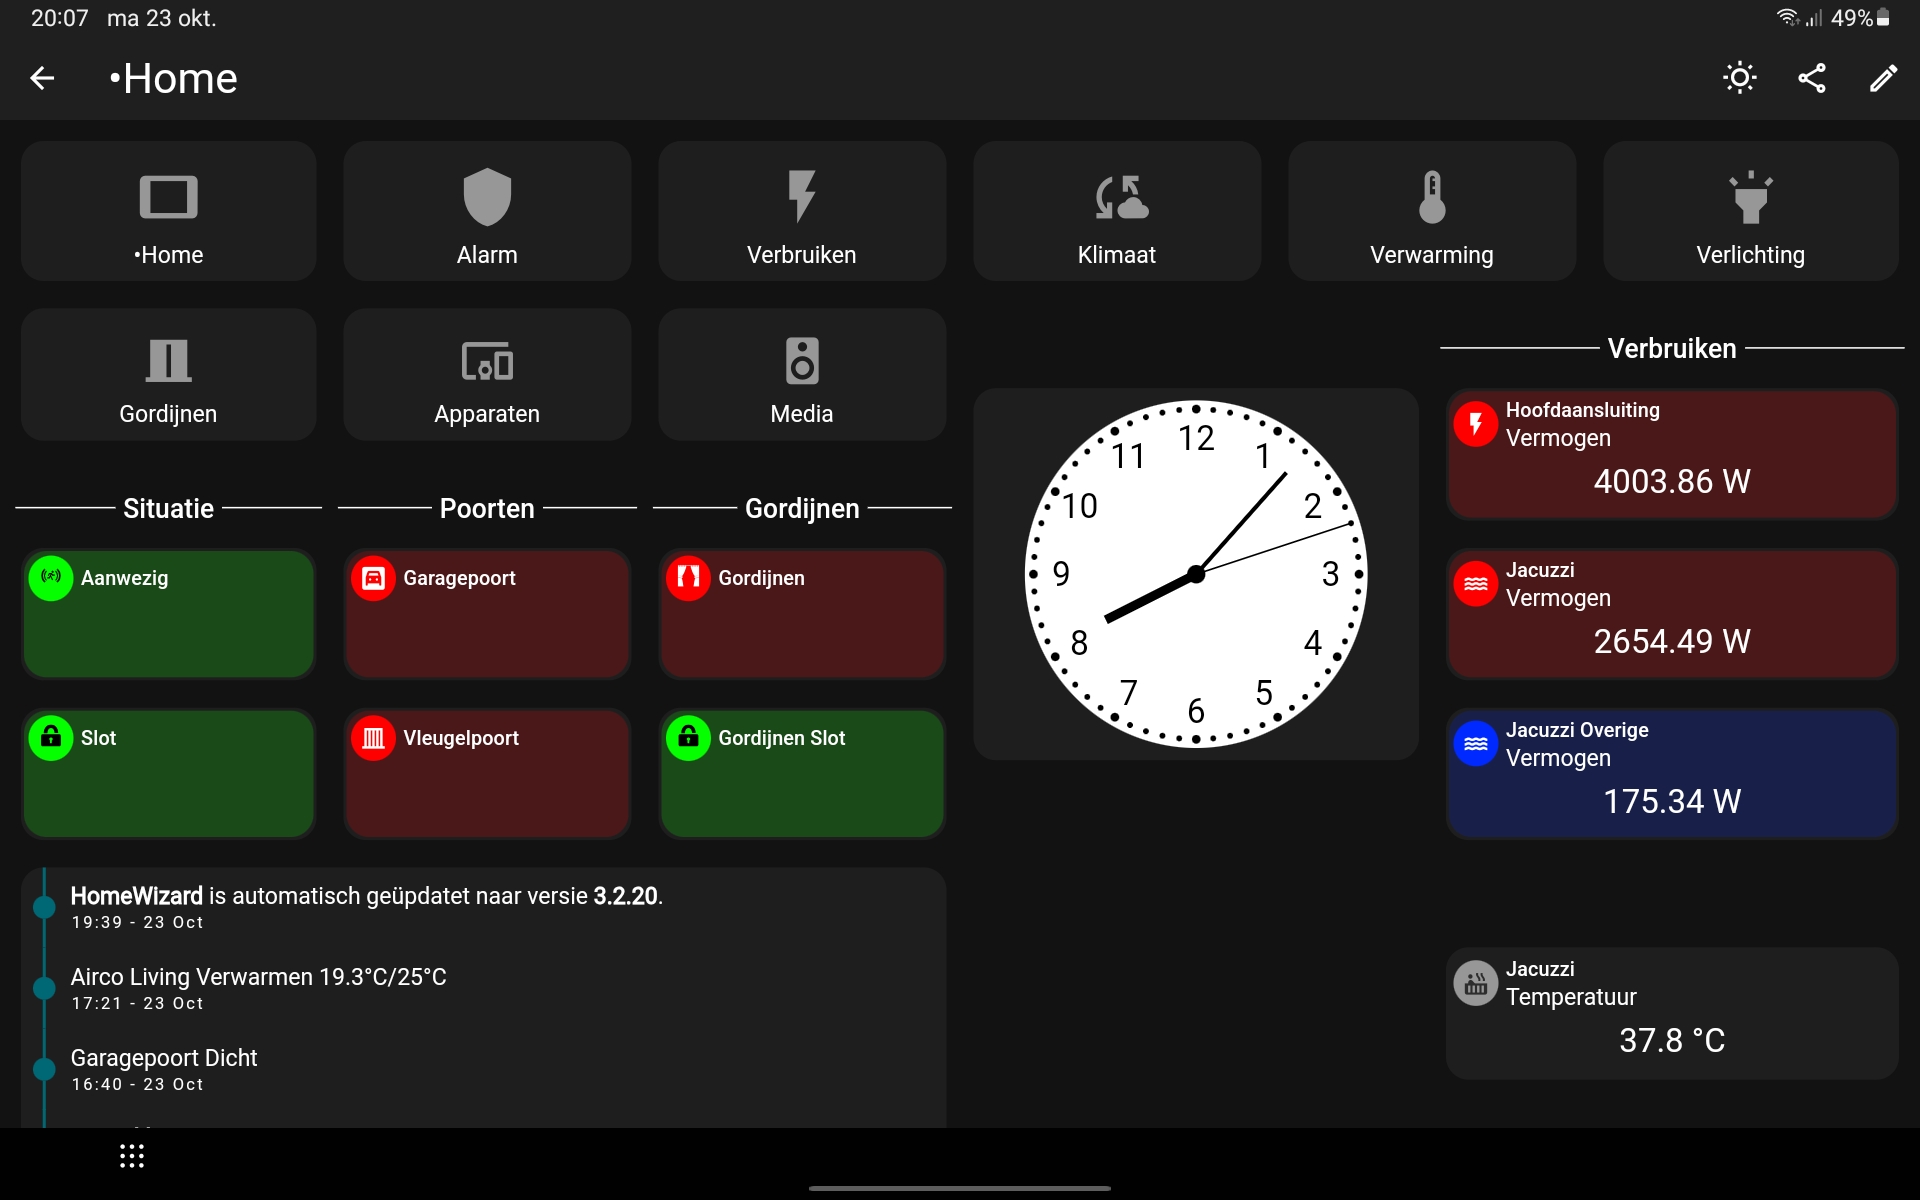Open the Alarm navigation tile

487,211
